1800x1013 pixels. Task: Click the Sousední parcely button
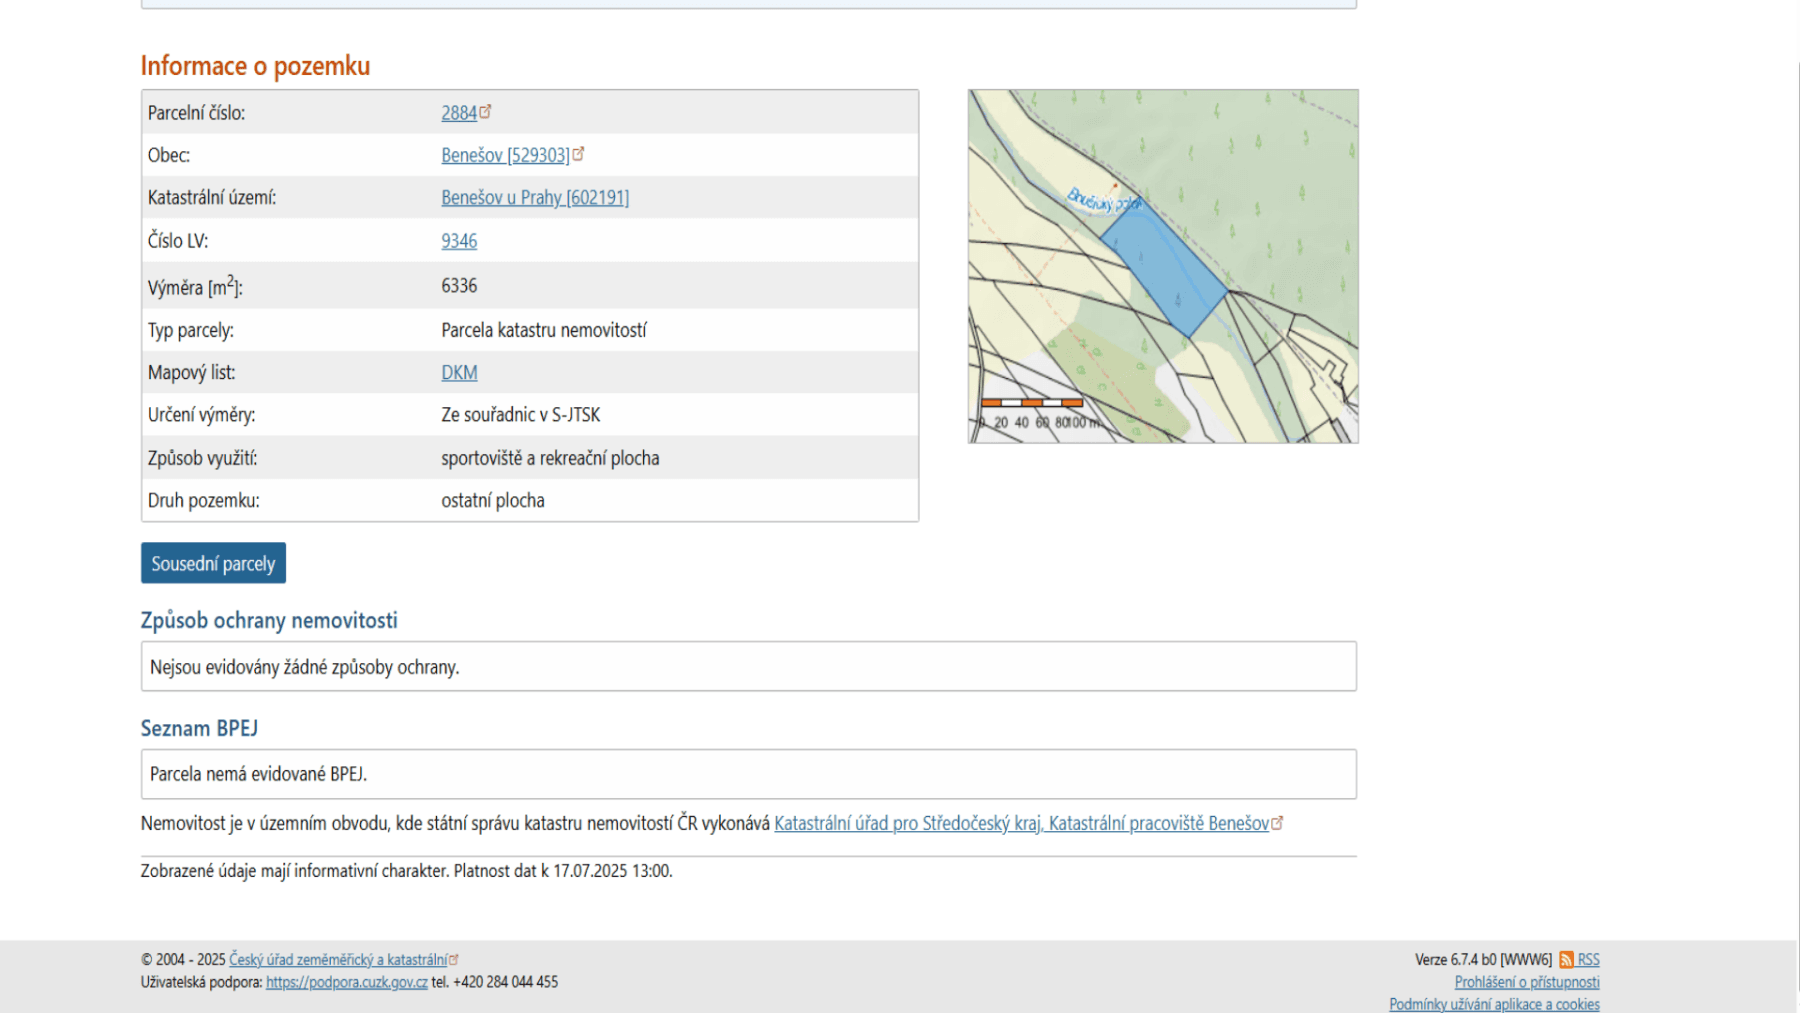(x=213, y=563)
